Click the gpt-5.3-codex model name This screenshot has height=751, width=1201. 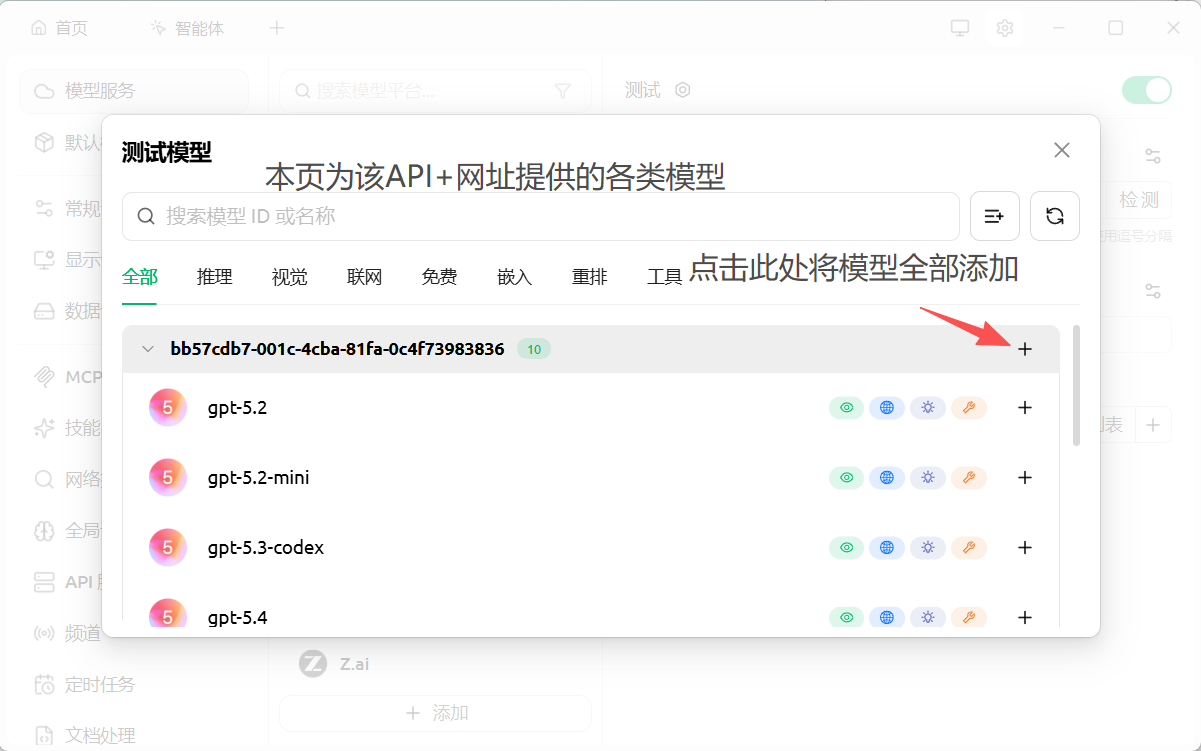pos(266,548)
